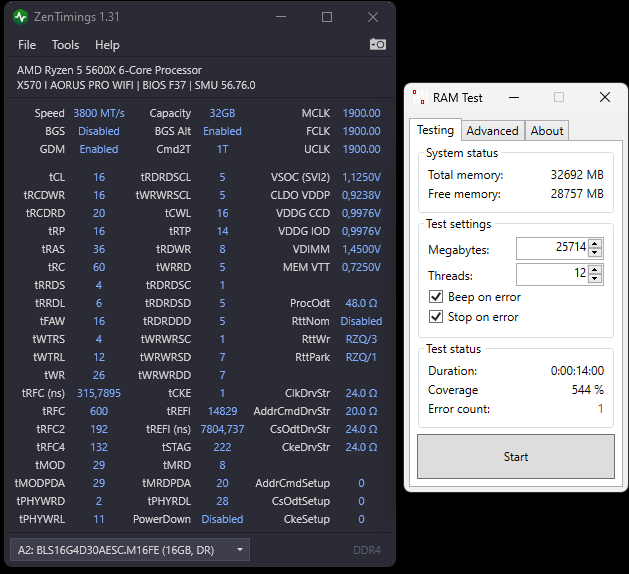
Task: Open the Tools menu in ZenTimings
Action: coord(65,45)
